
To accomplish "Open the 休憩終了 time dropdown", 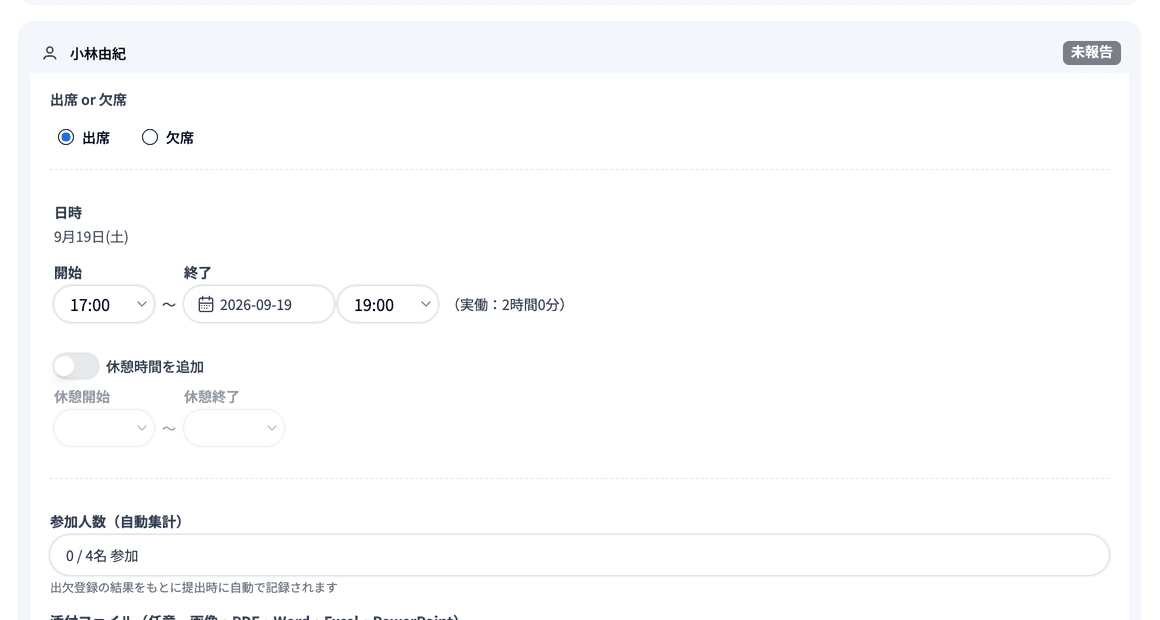I will pos(234,428).
